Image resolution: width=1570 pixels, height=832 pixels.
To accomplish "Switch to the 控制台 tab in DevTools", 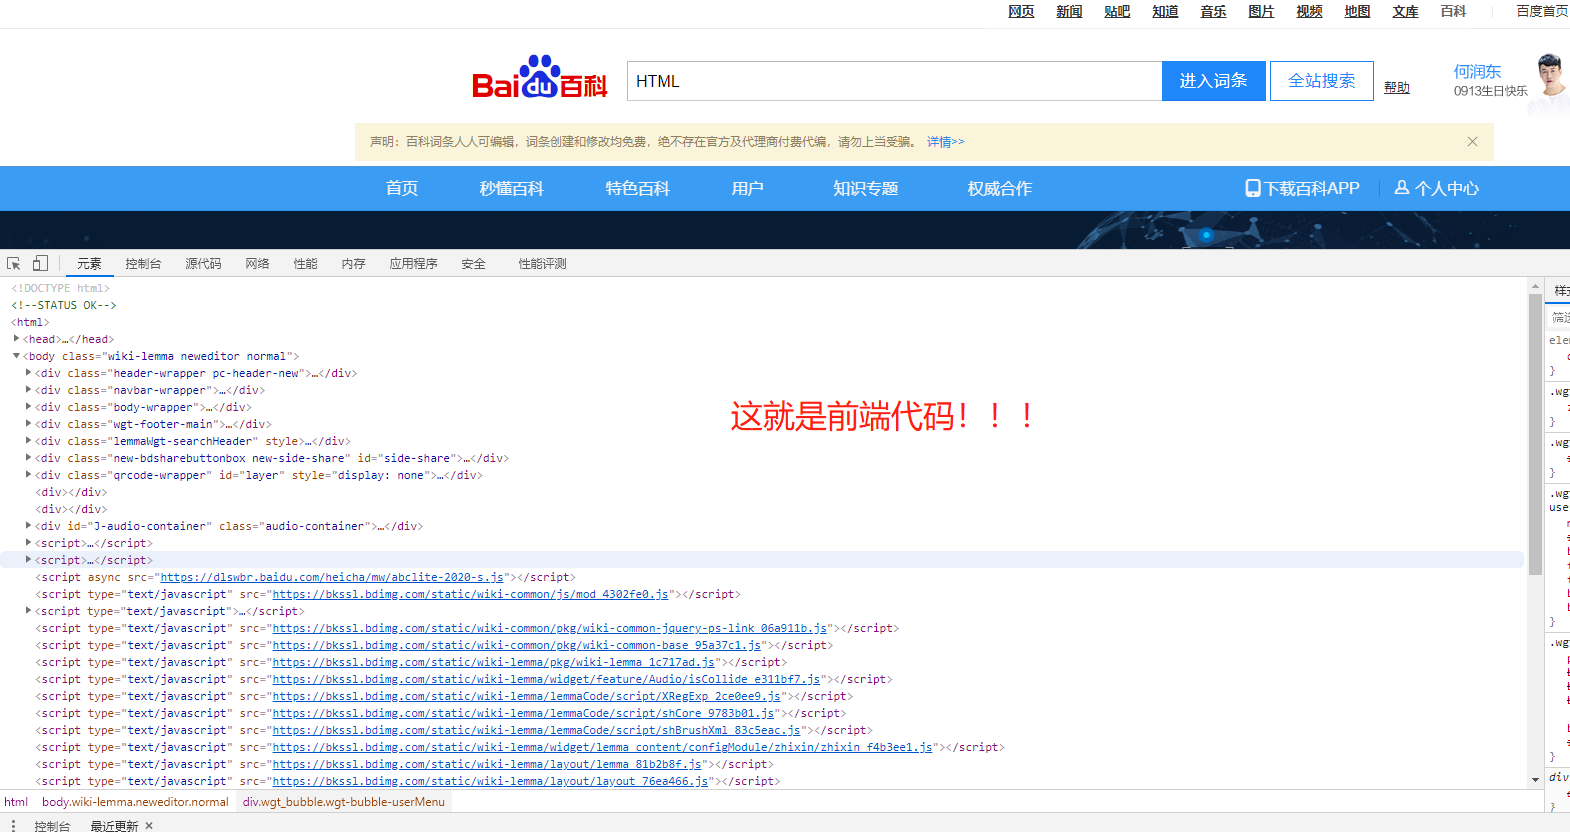I will 143,264.
